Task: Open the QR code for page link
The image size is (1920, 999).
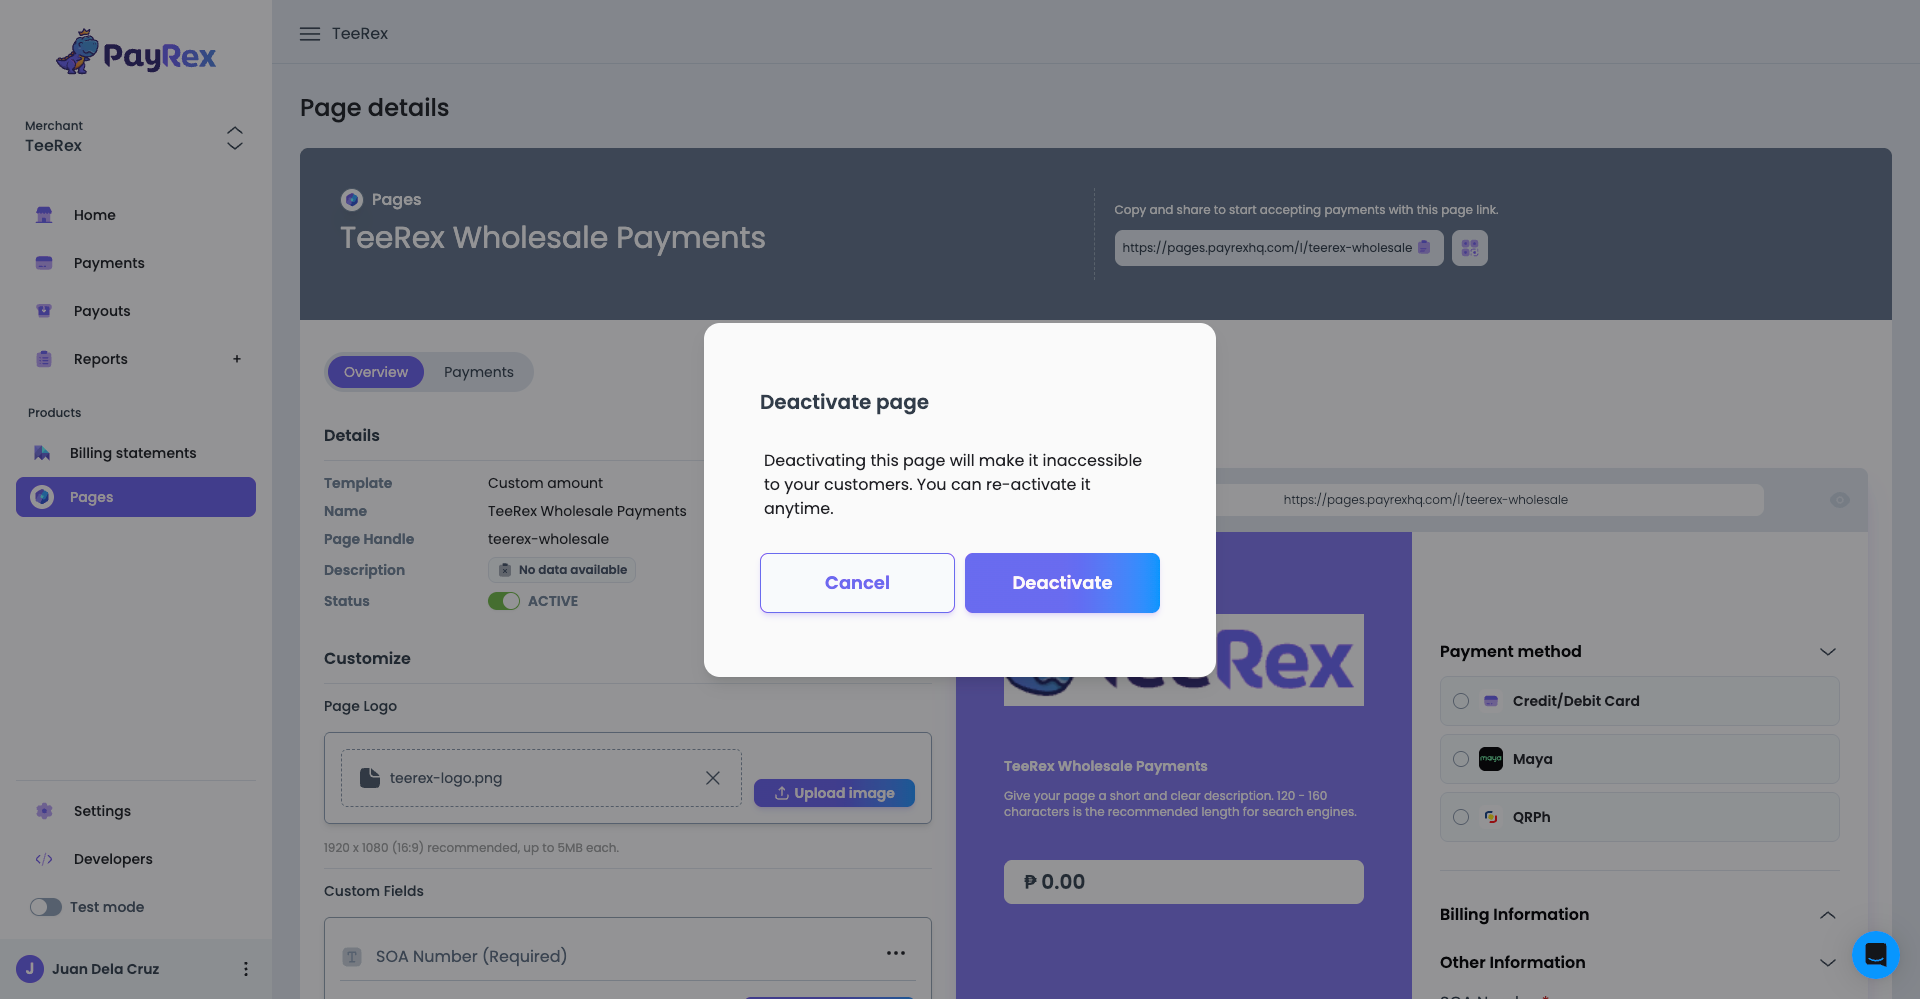Action: click(x=1469, y=248)
